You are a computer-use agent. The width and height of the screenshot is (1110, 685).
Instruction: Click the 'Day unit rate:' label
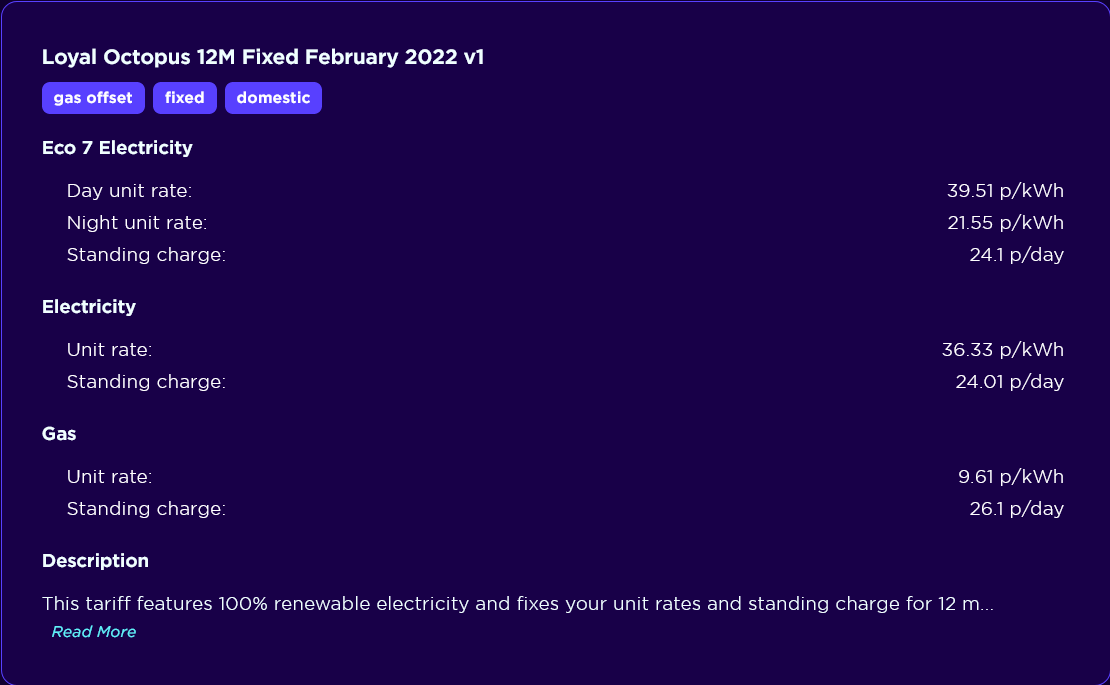click(x=129, y=190)
